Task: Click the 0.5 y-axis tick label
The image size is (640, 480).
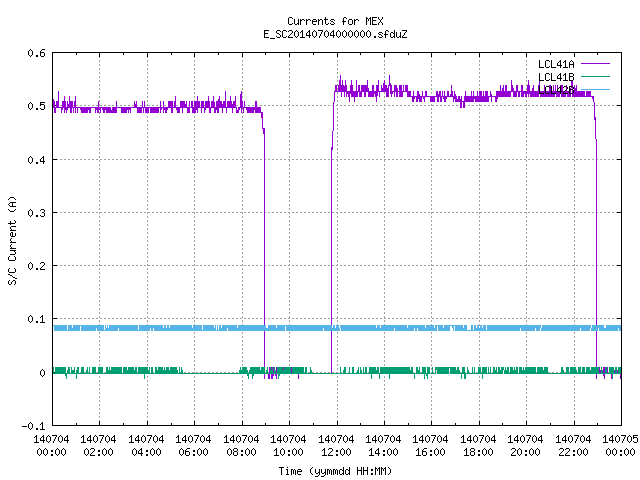Action: tap(36, 106)
